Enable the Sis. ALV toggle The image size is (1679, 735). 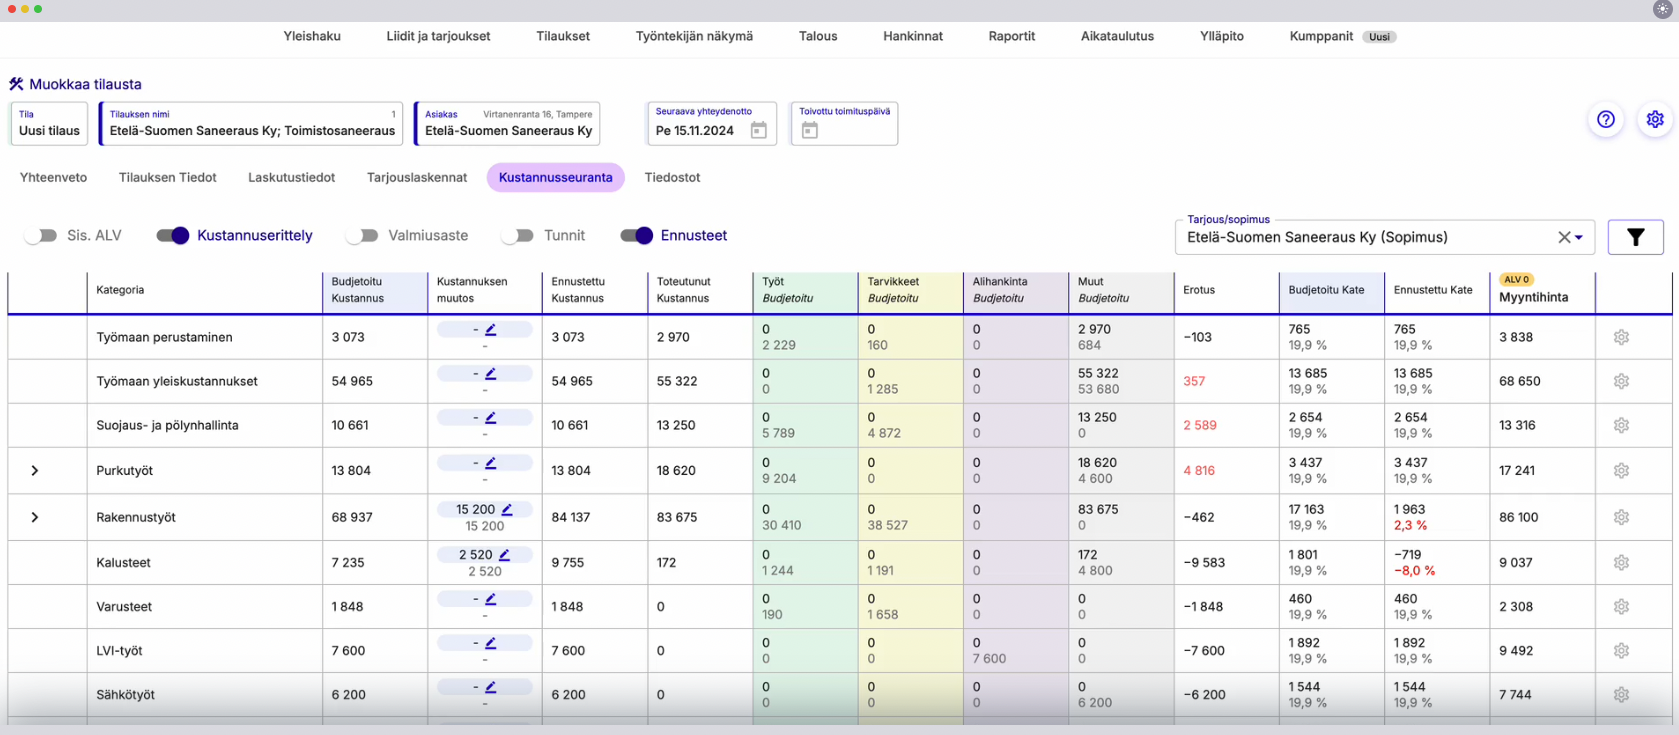[x=41, y=236]
